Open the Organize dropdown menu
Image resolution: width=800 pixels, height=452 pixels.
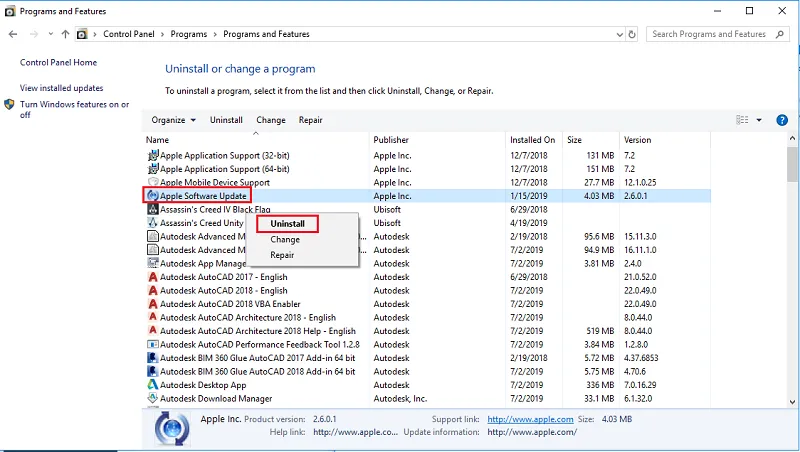point(172,120)
